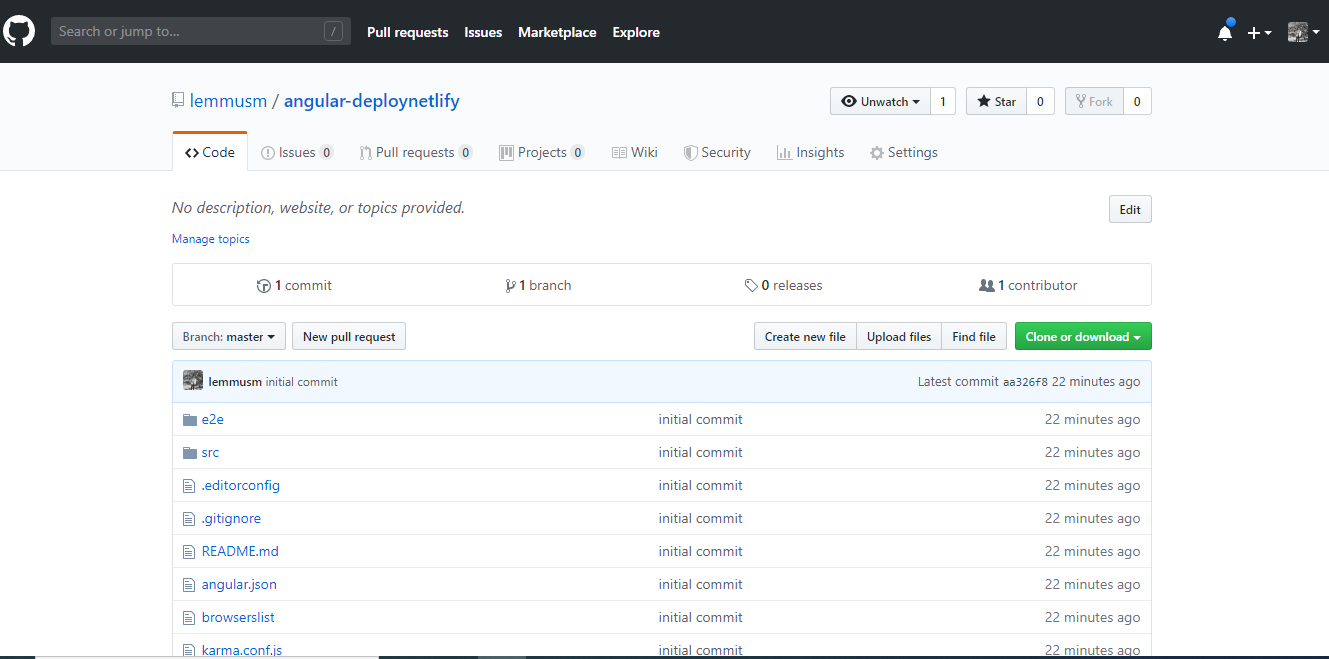Open the Unwatch dropdown button
The image size is (1329, 659).
[x=880, y=101]
